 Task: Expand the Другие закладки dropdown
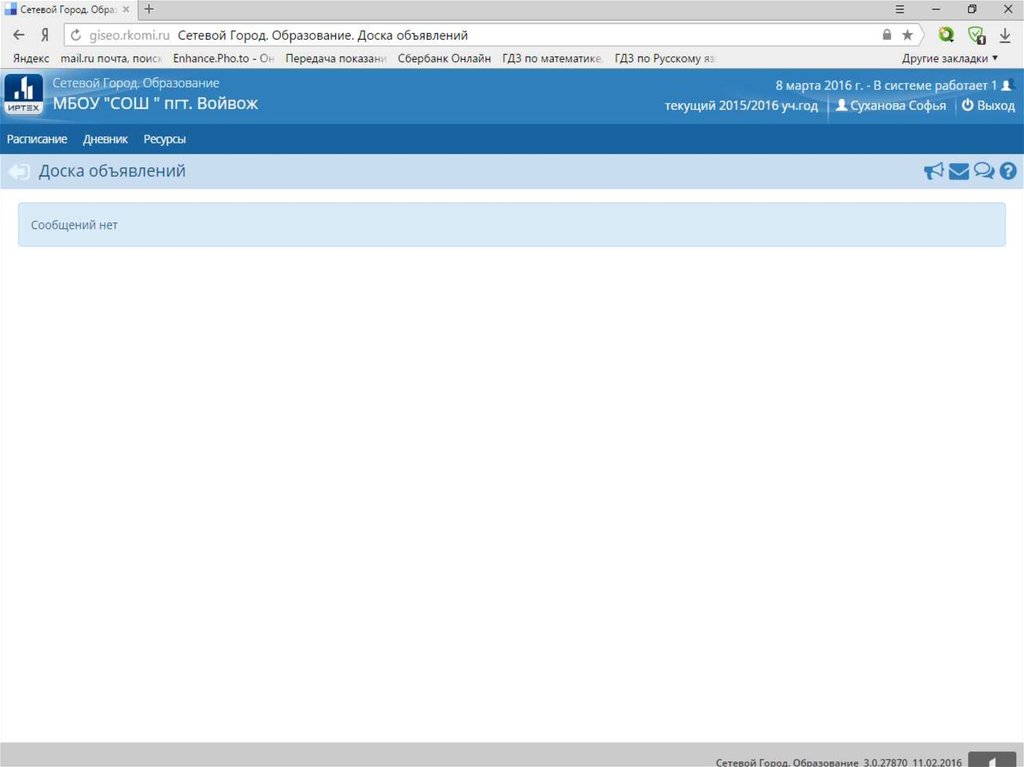point(950,58)
